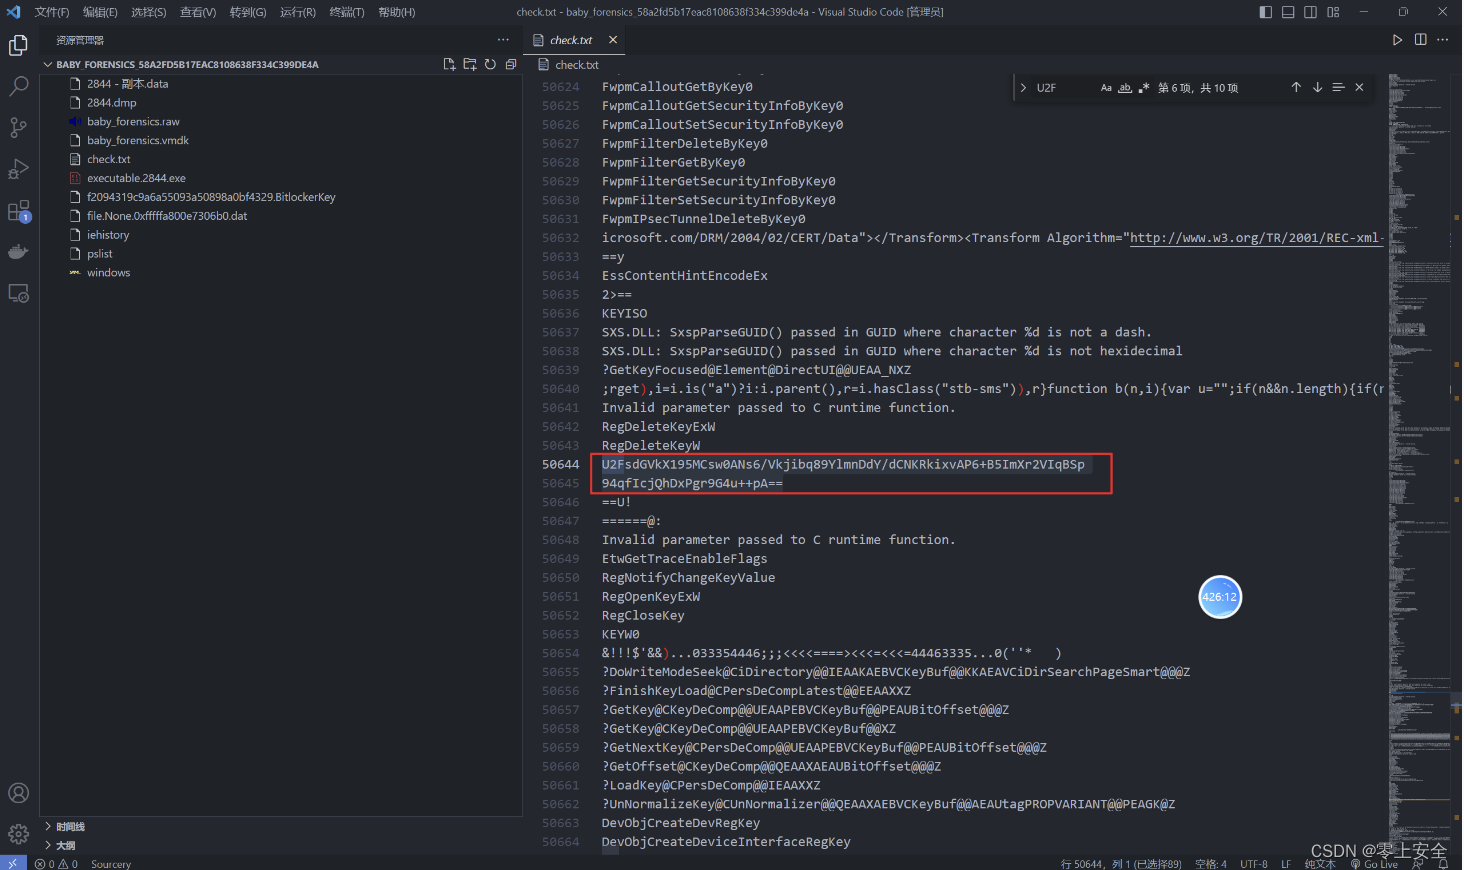Screen dimensions: 1464x870
Task: Open the Manage gear icon
Action: [x=18, y=834]
